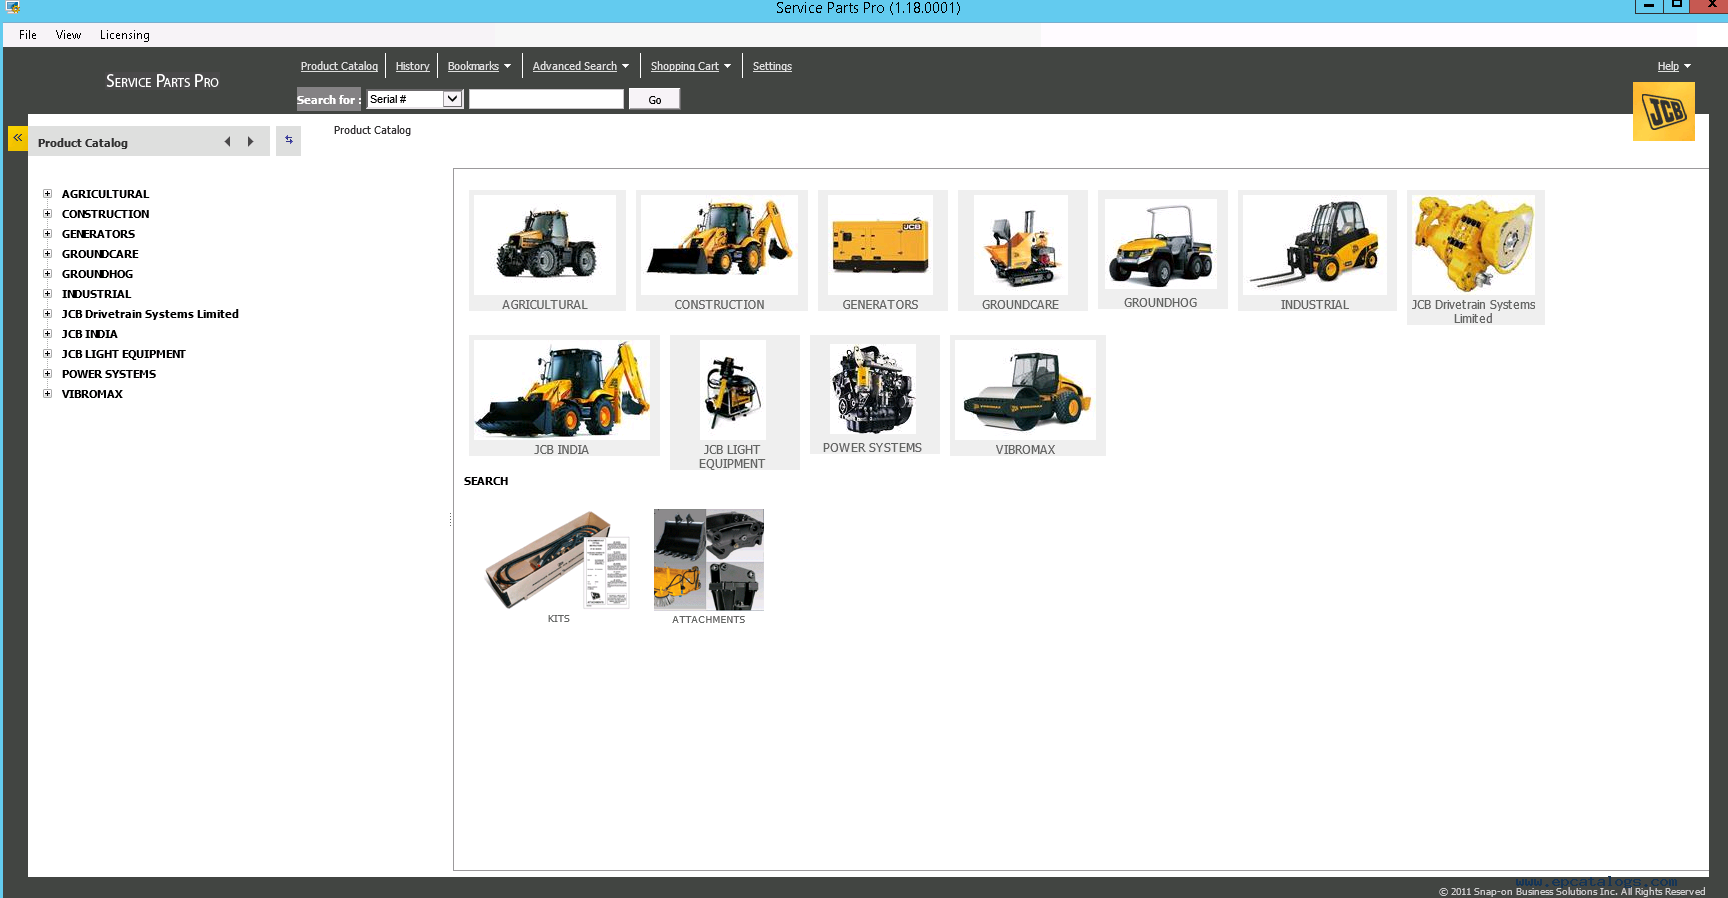Screen dimensions: 1728x898
Task: Open the POWER SYSTEMS engine thumbnail
Action: pos(873,389)
